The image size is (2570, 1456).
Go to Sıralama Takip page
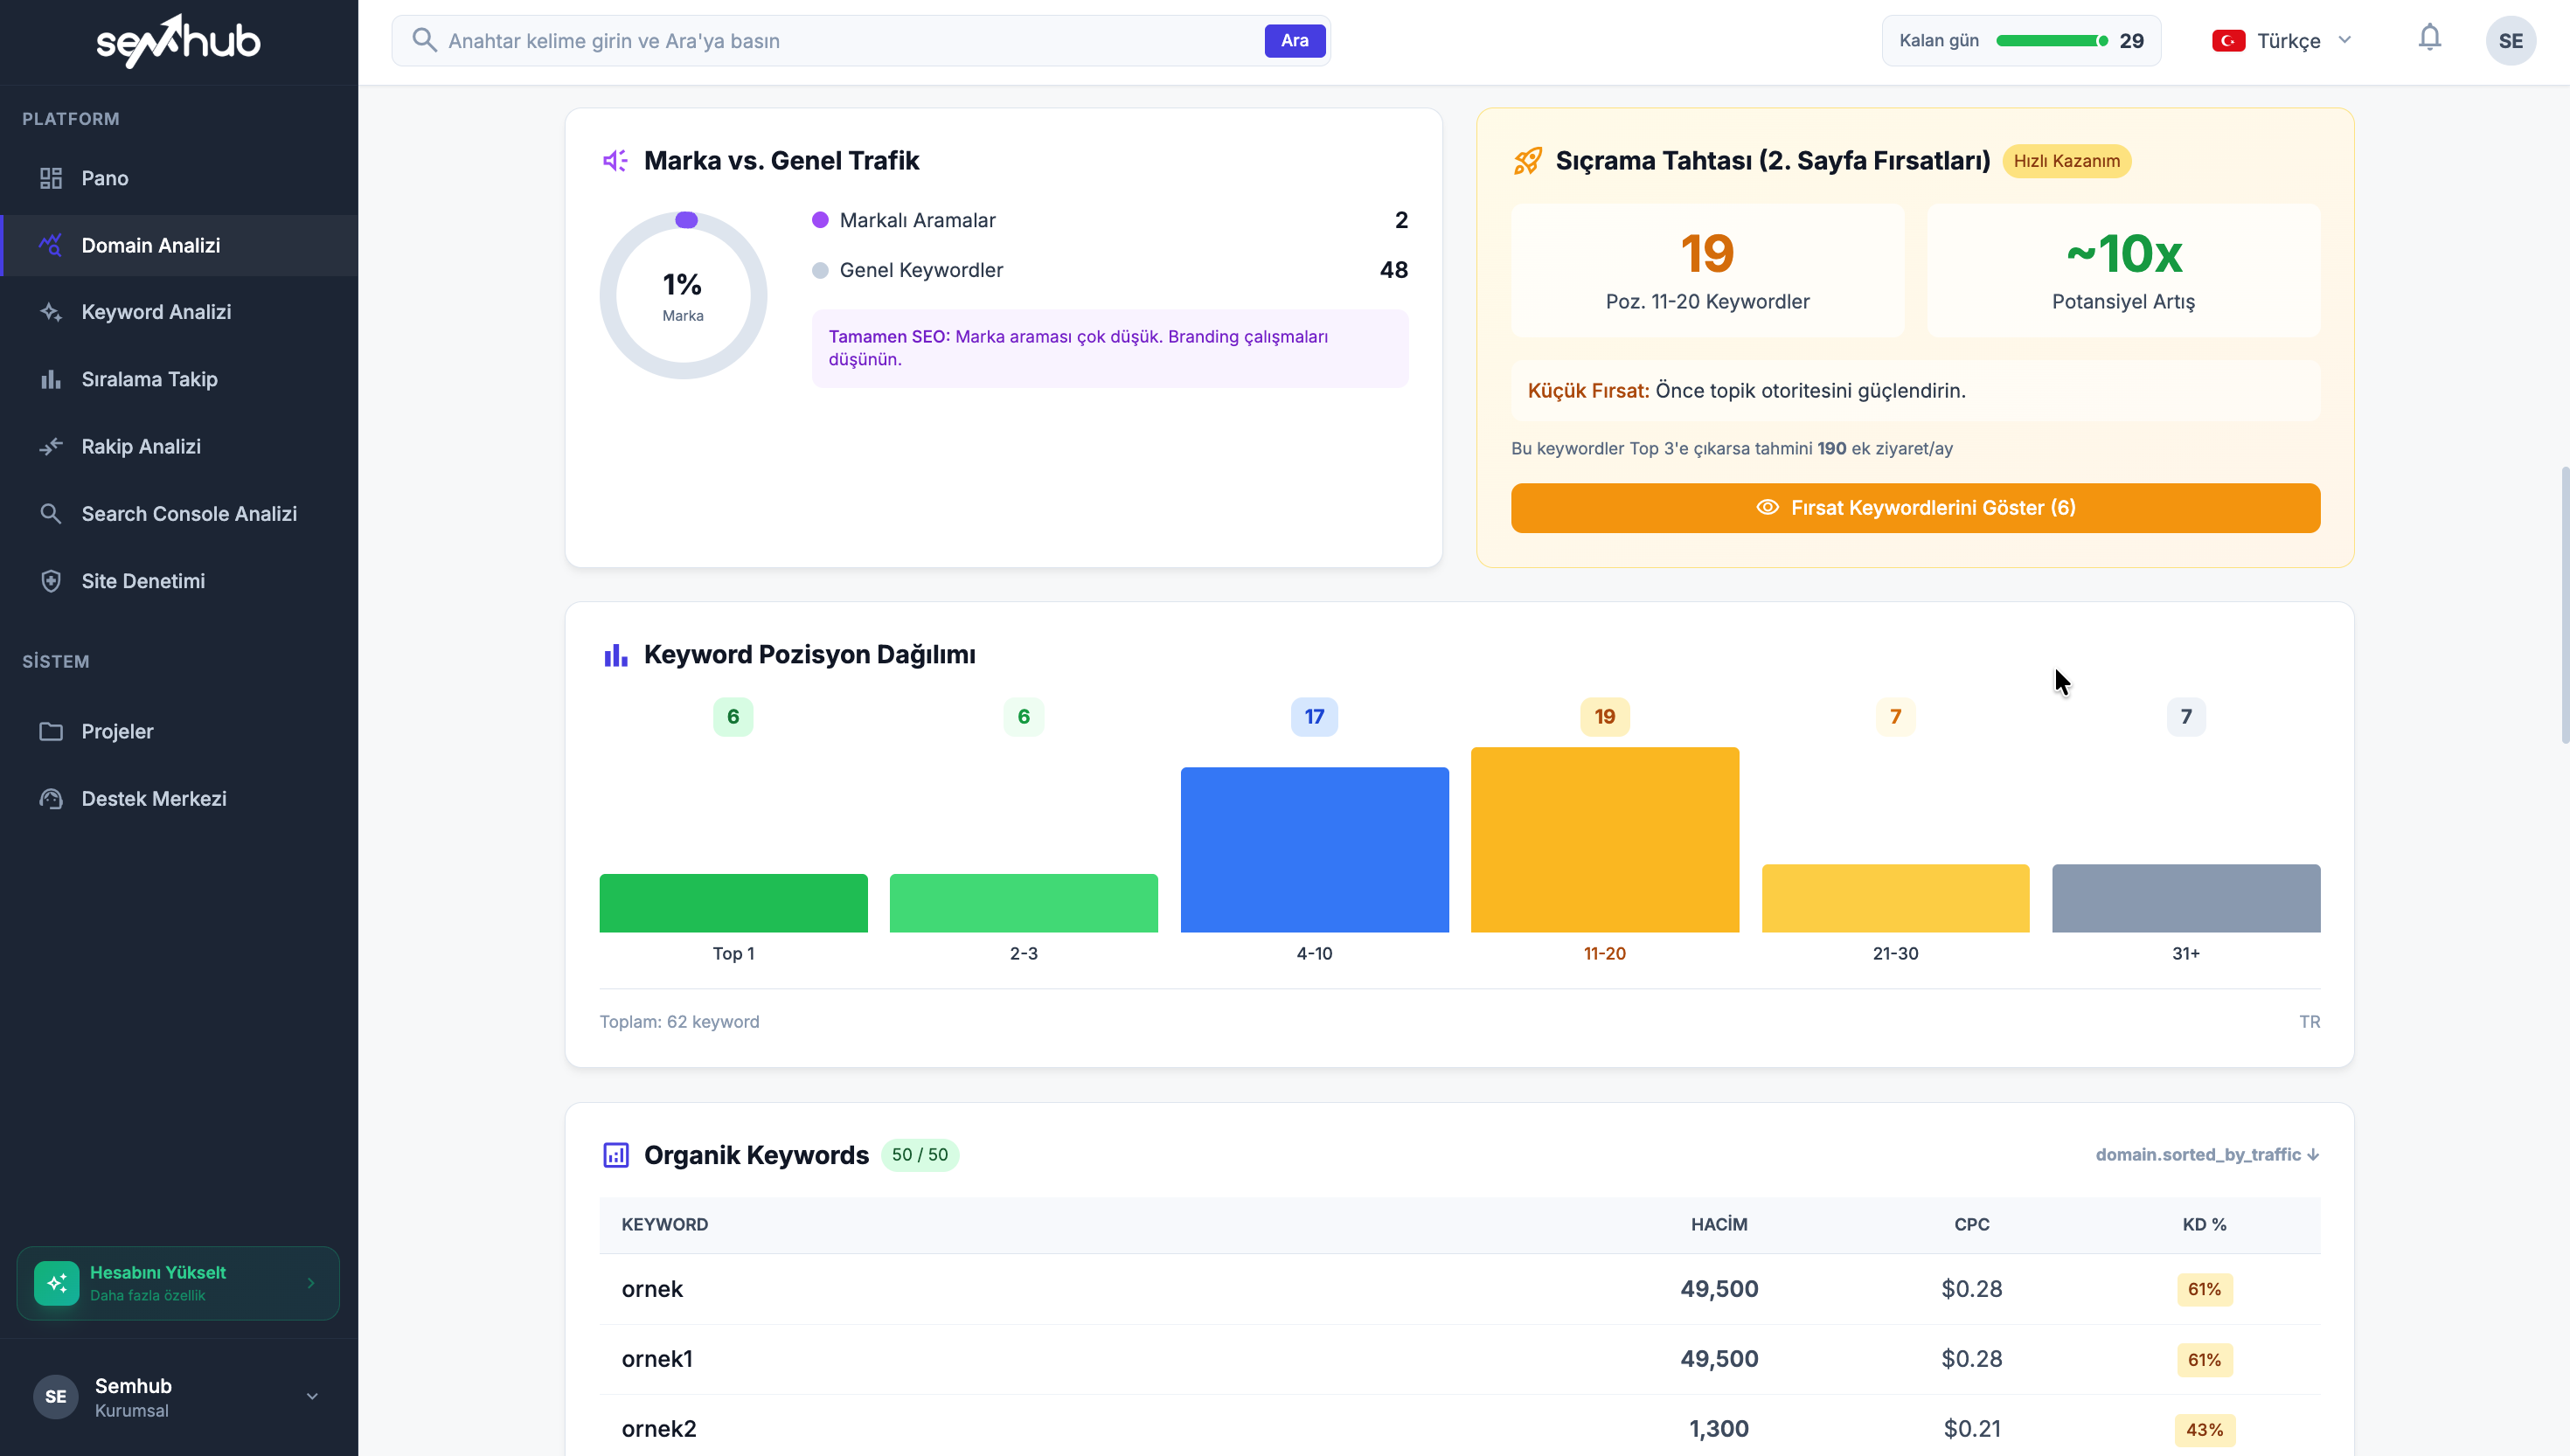[x=149, y=379]
